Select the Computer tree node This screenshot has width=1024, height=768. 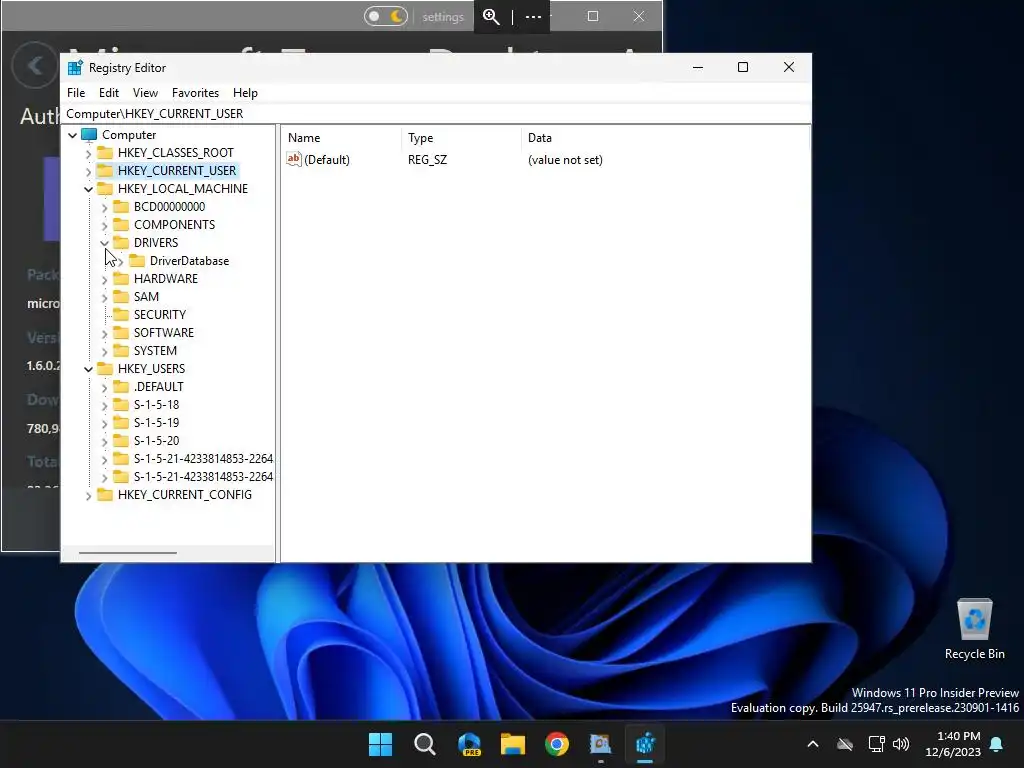129,135
